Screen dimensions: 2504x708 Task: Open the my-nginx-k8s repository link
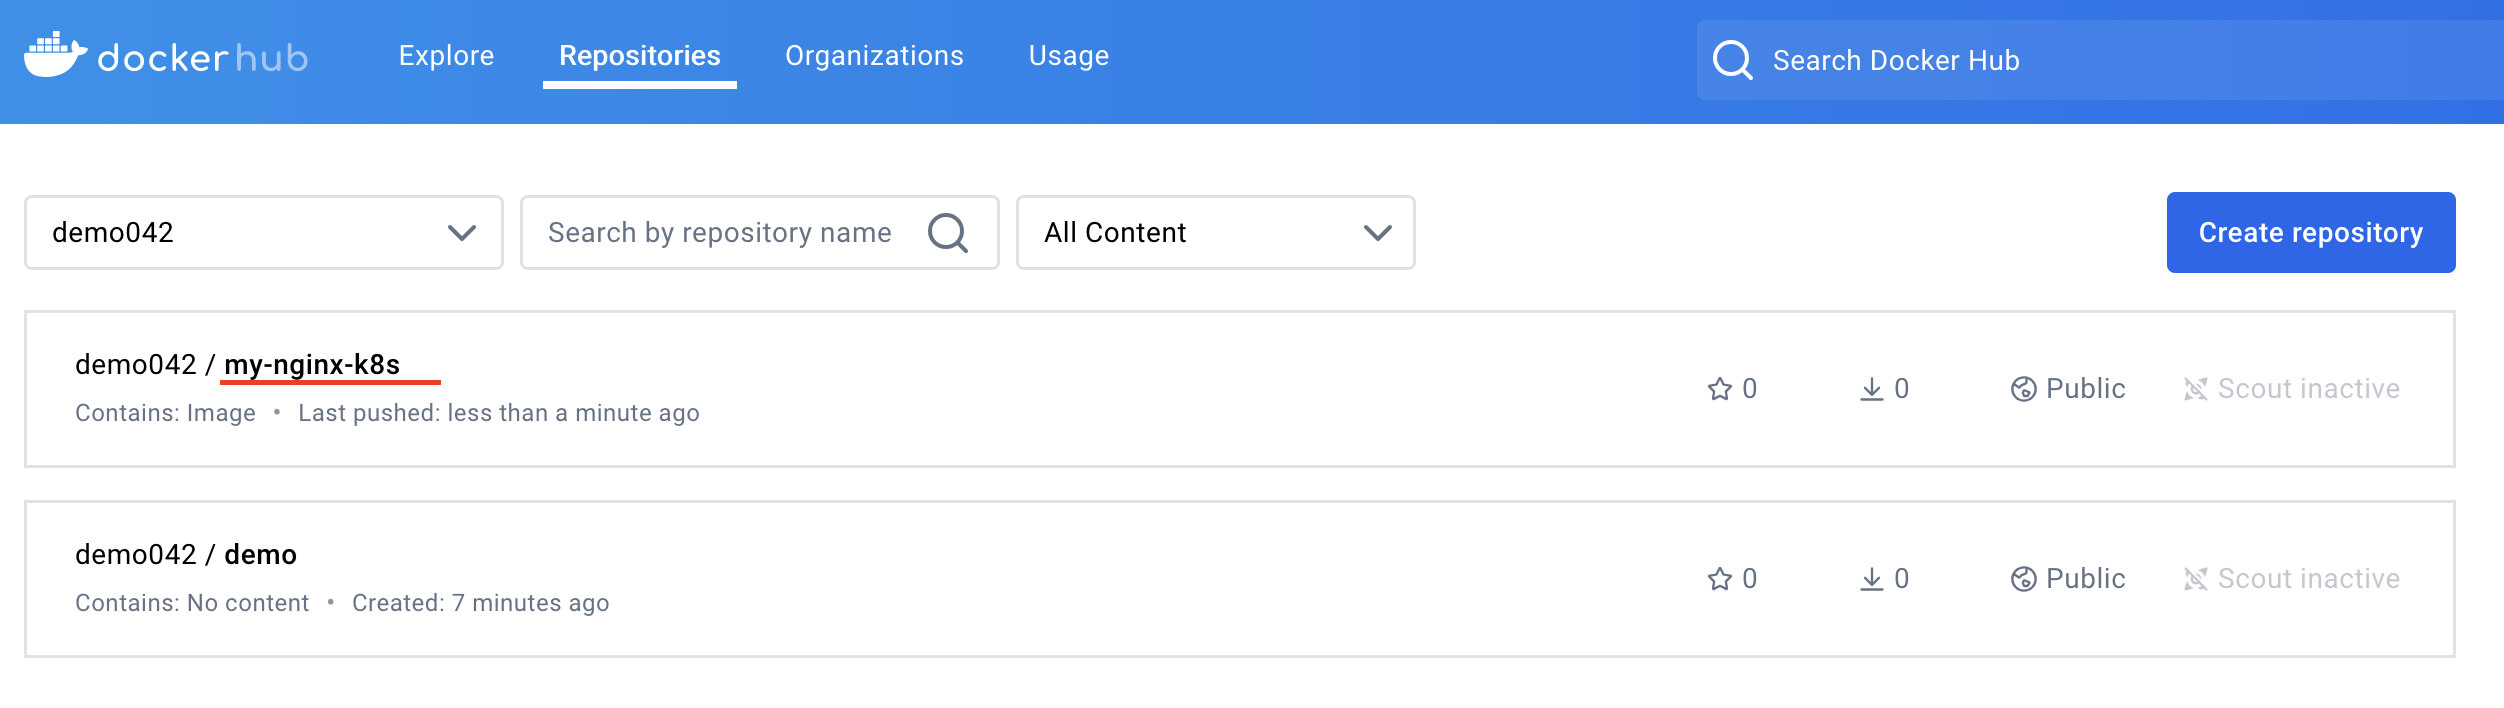pos(312,365)
